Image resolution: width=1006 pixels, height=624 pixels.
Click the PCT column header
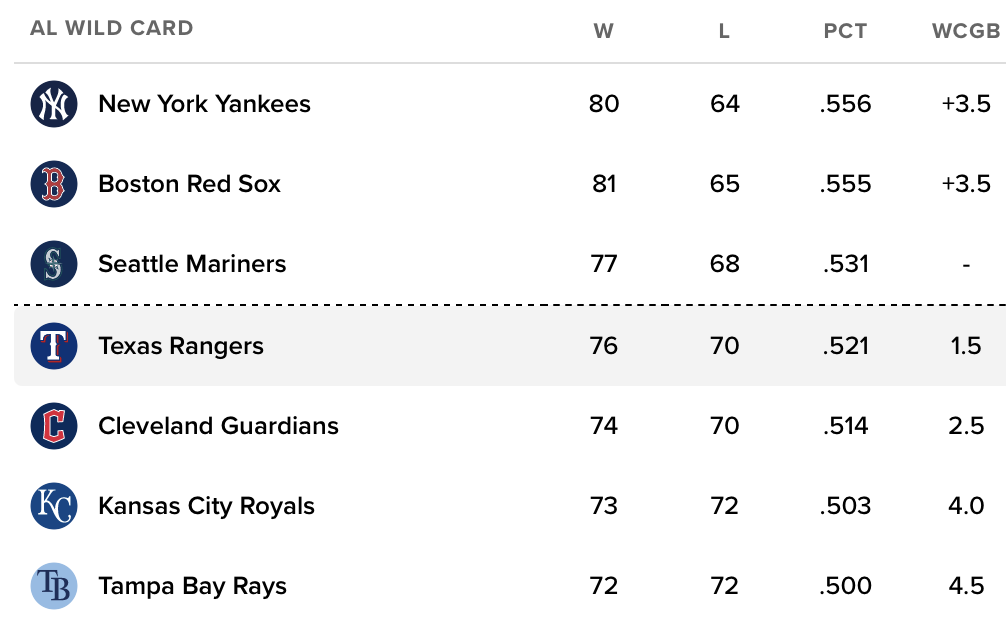pyautogui.click(x=845, y=31)
